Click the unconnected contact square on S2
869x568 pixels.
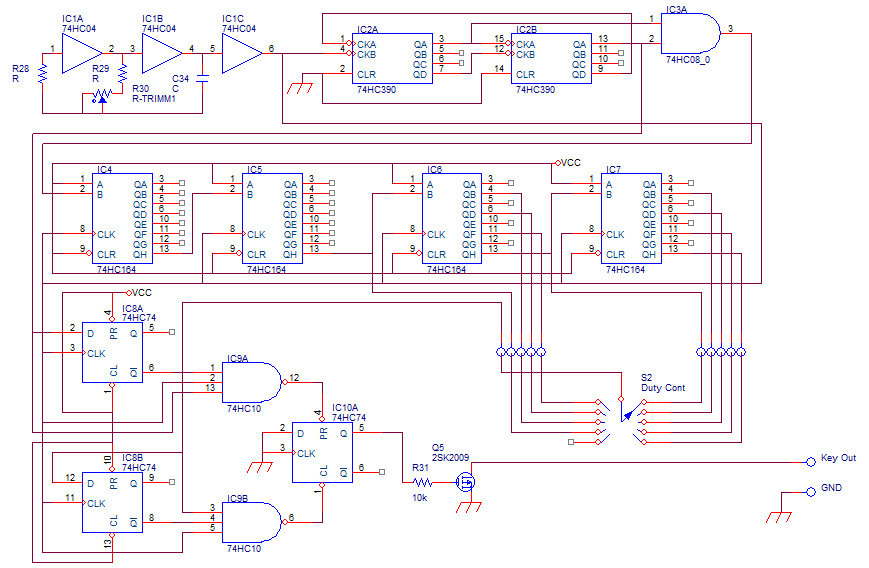click(x=571, y=442)
